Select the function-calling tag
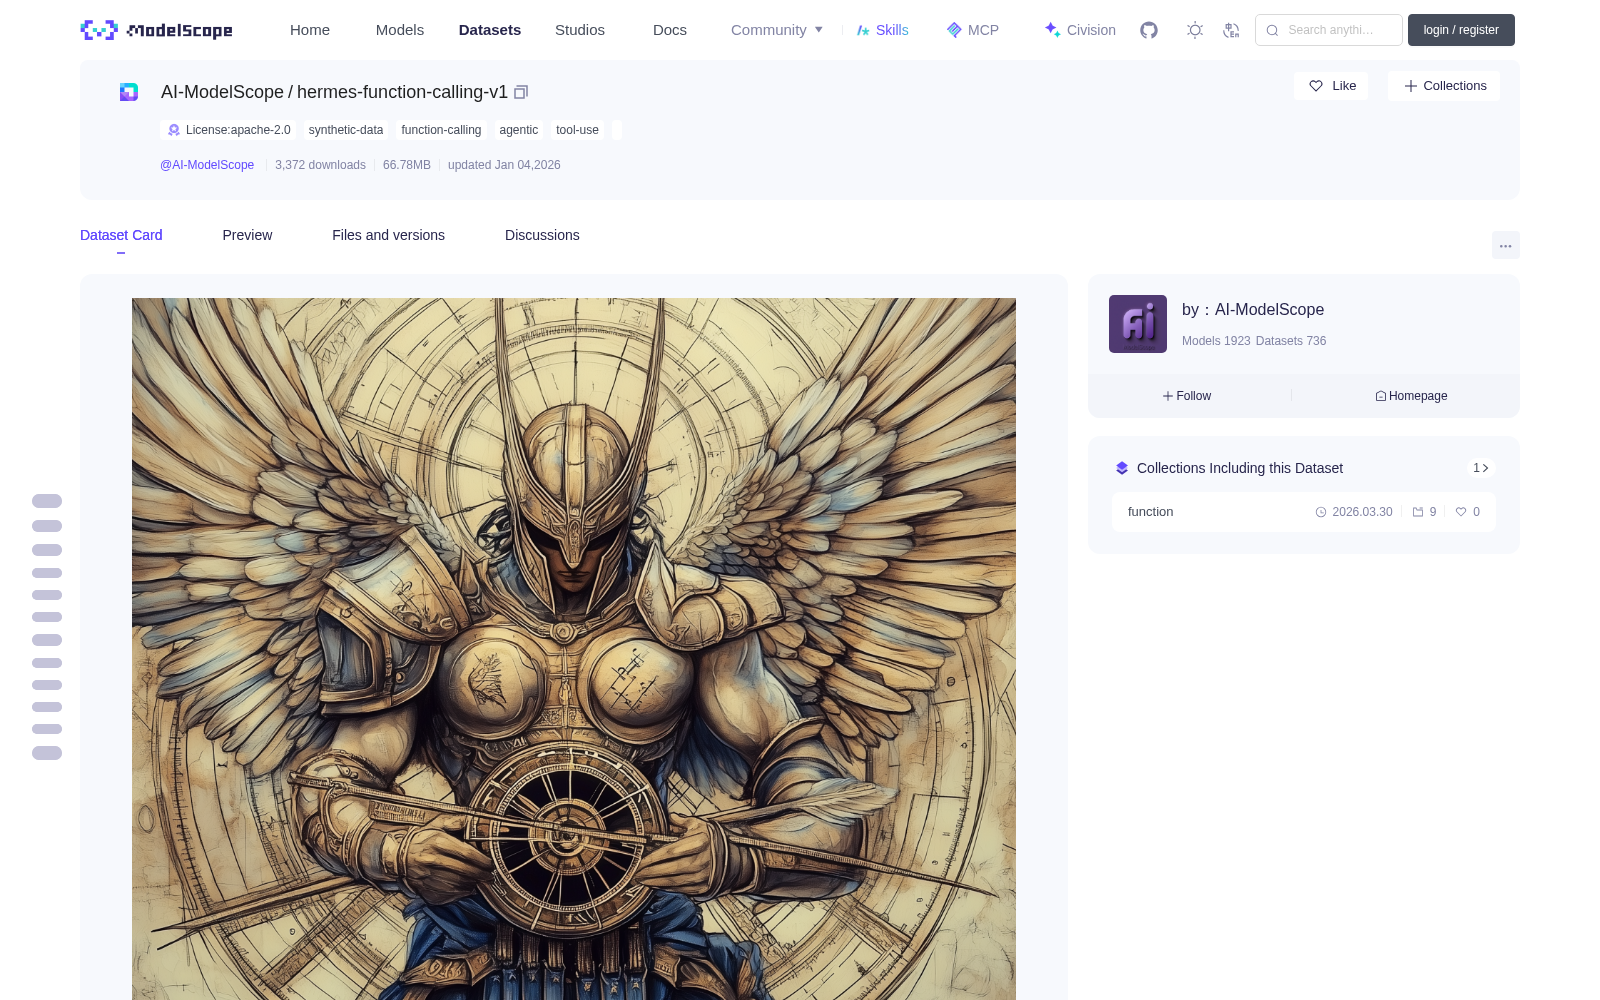1600x1000 pixels. 441,130
